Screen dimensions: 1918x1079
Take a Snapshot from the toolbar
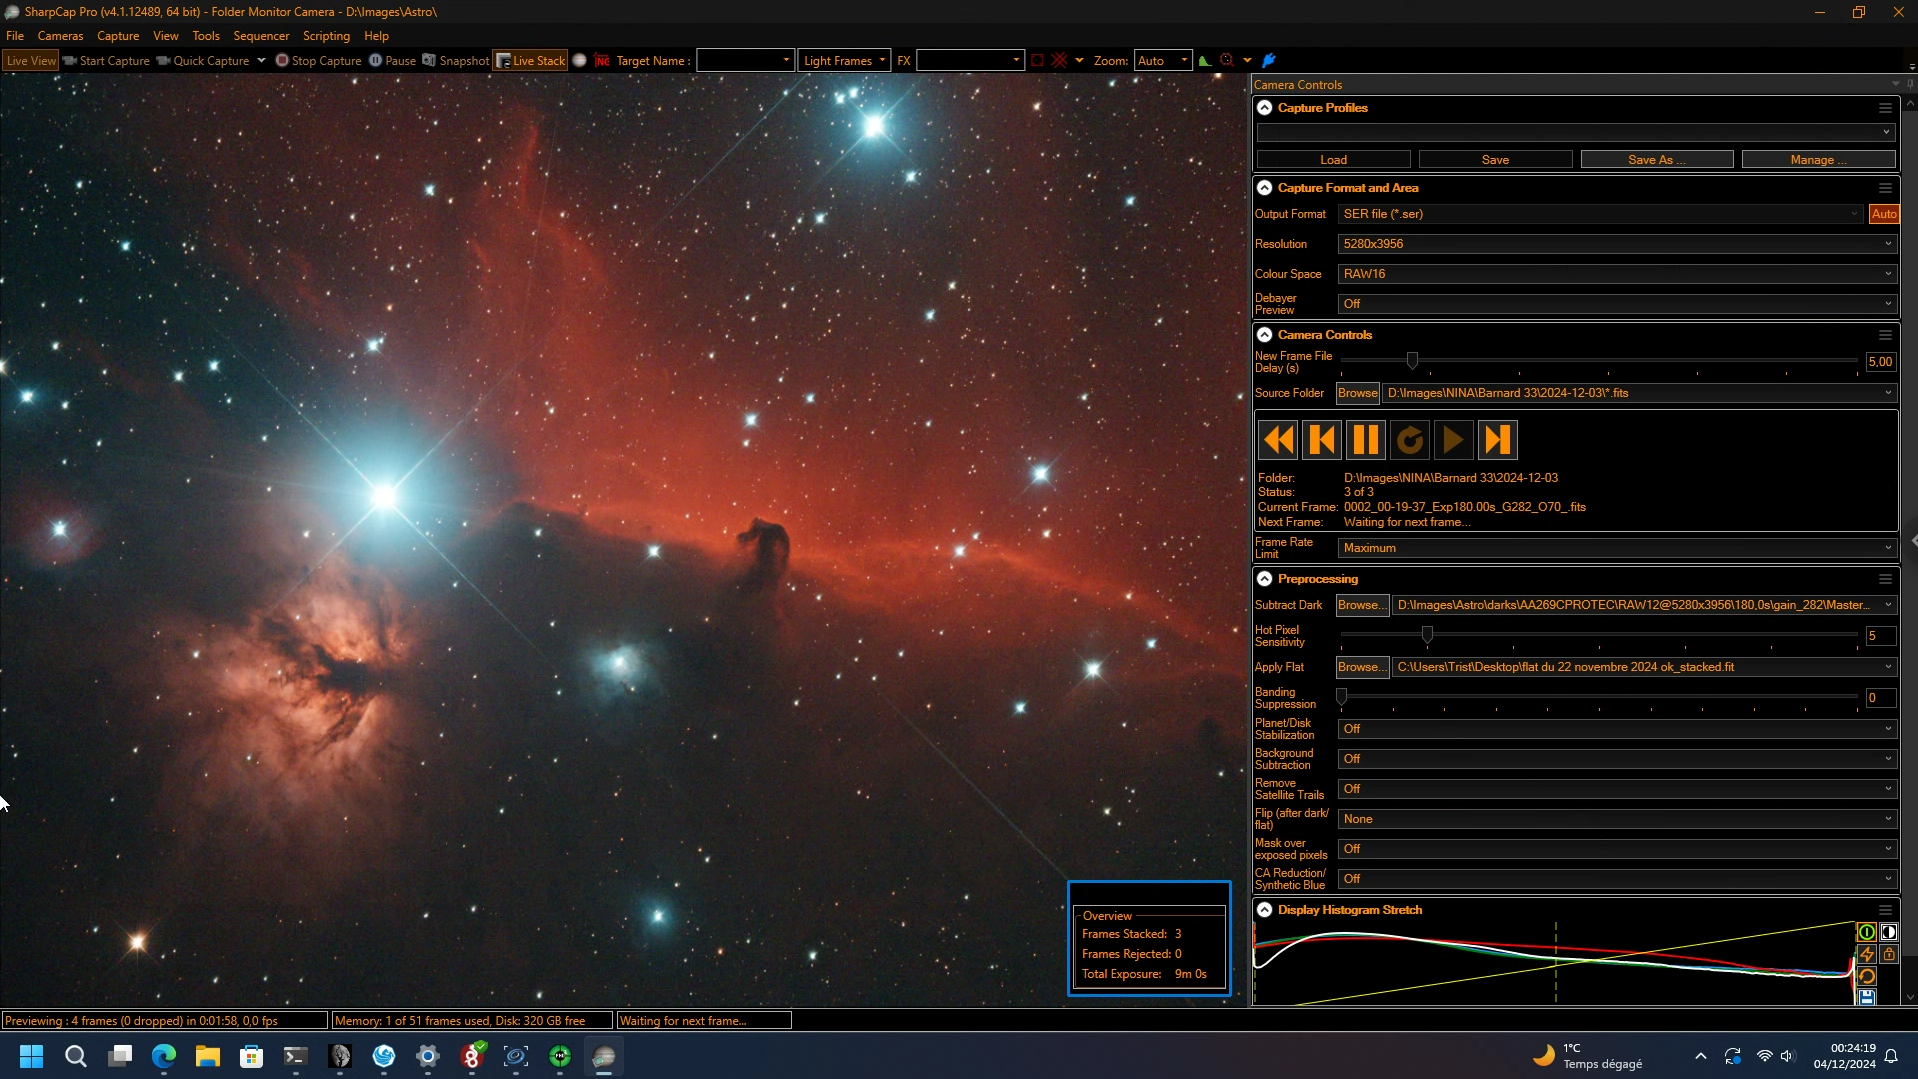455,61
